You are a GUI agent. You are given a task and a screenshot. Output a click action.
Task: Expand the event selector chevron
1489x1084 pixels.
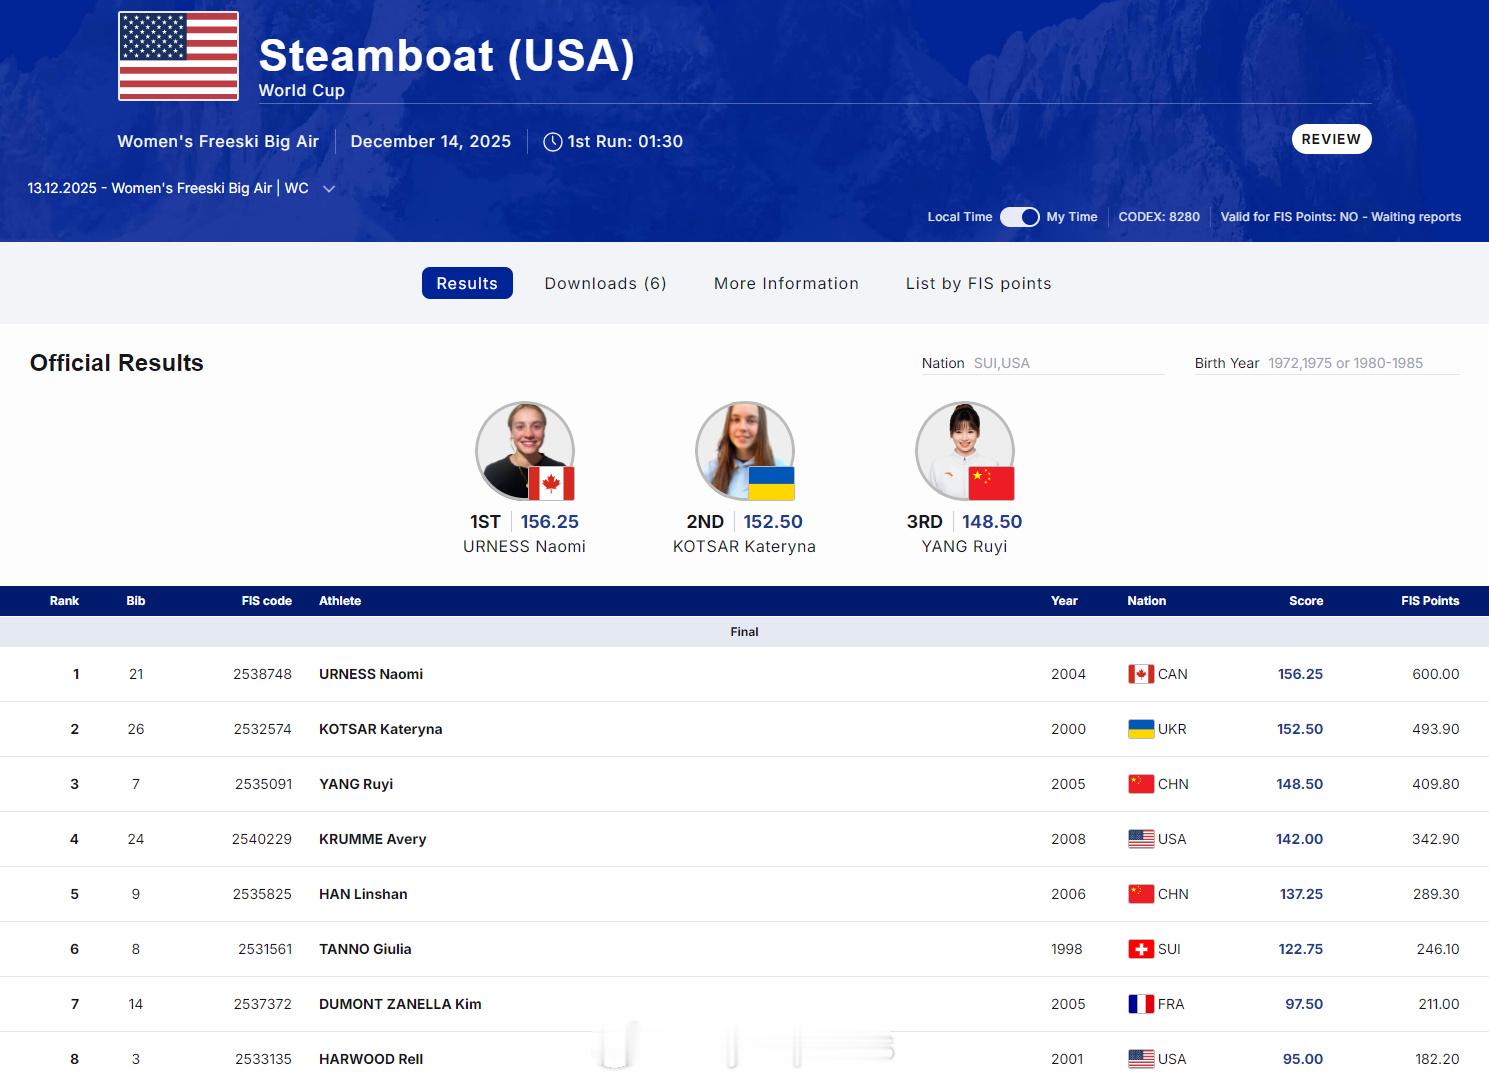tap(328, 189)
